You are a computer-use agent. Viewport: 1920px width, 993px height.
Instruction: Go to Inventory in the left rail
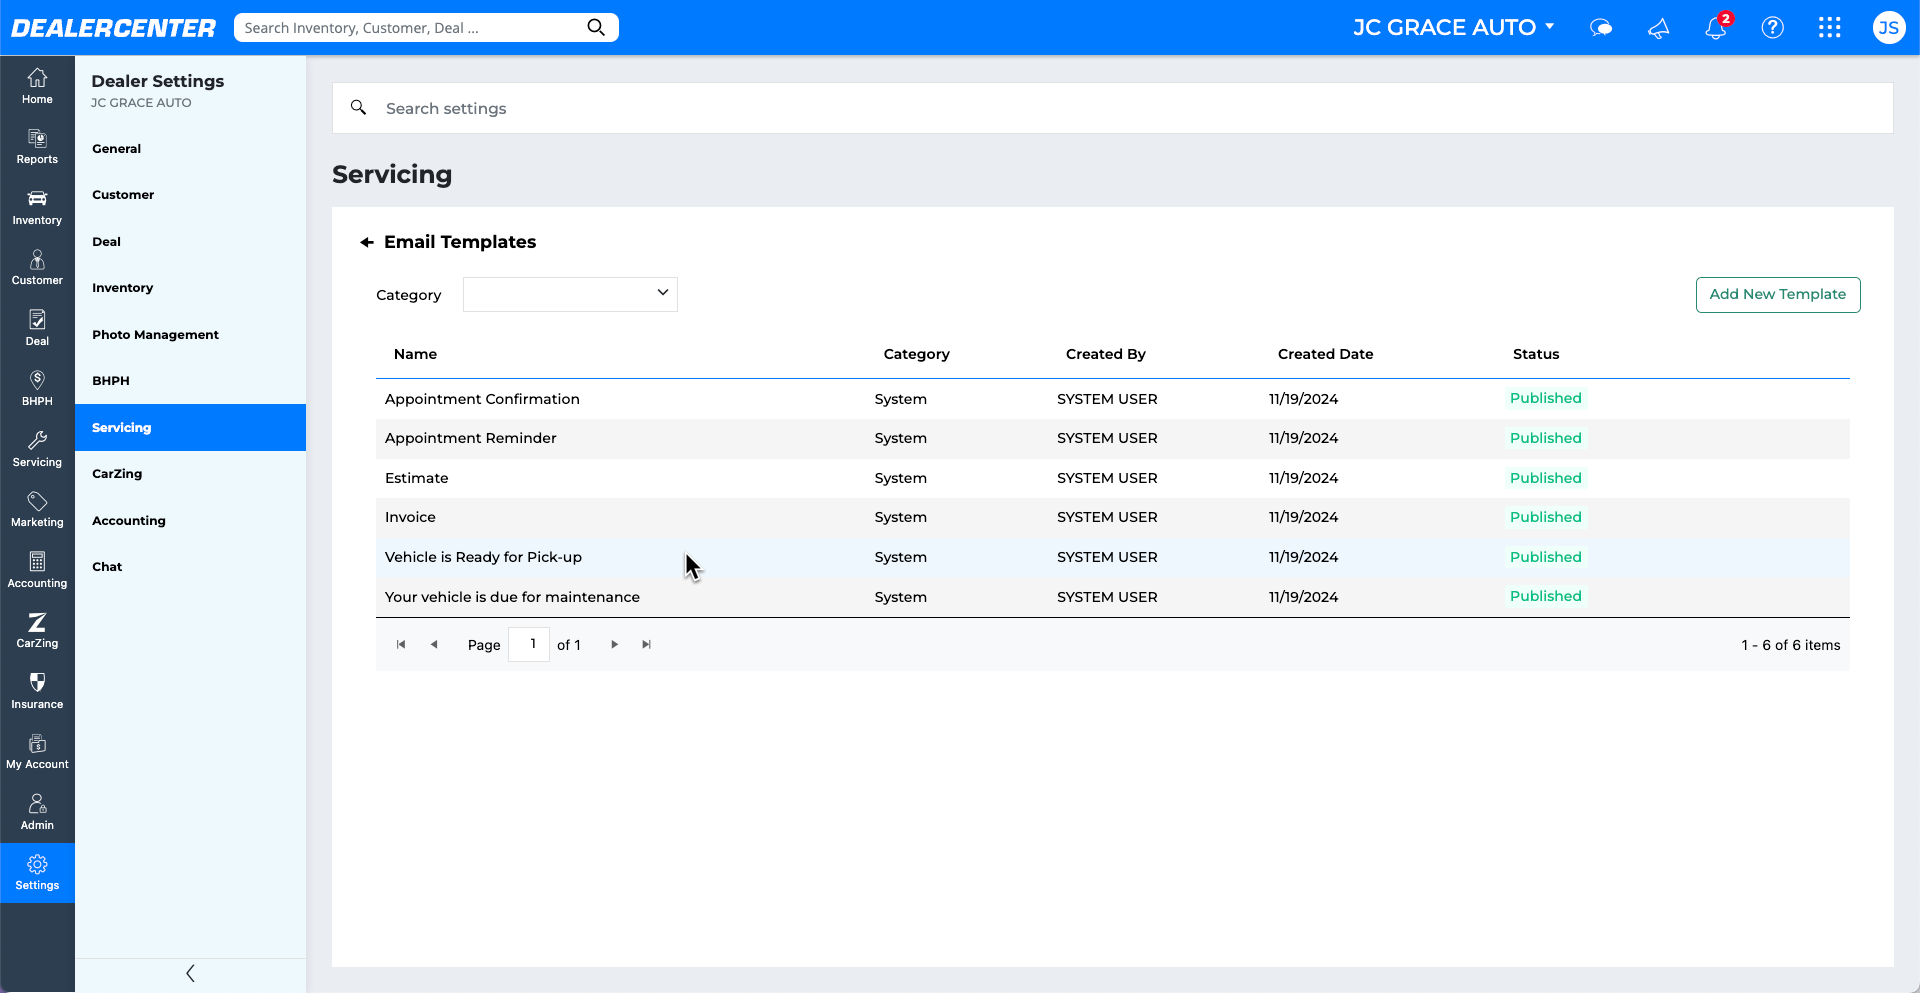(x=37, y=207)
